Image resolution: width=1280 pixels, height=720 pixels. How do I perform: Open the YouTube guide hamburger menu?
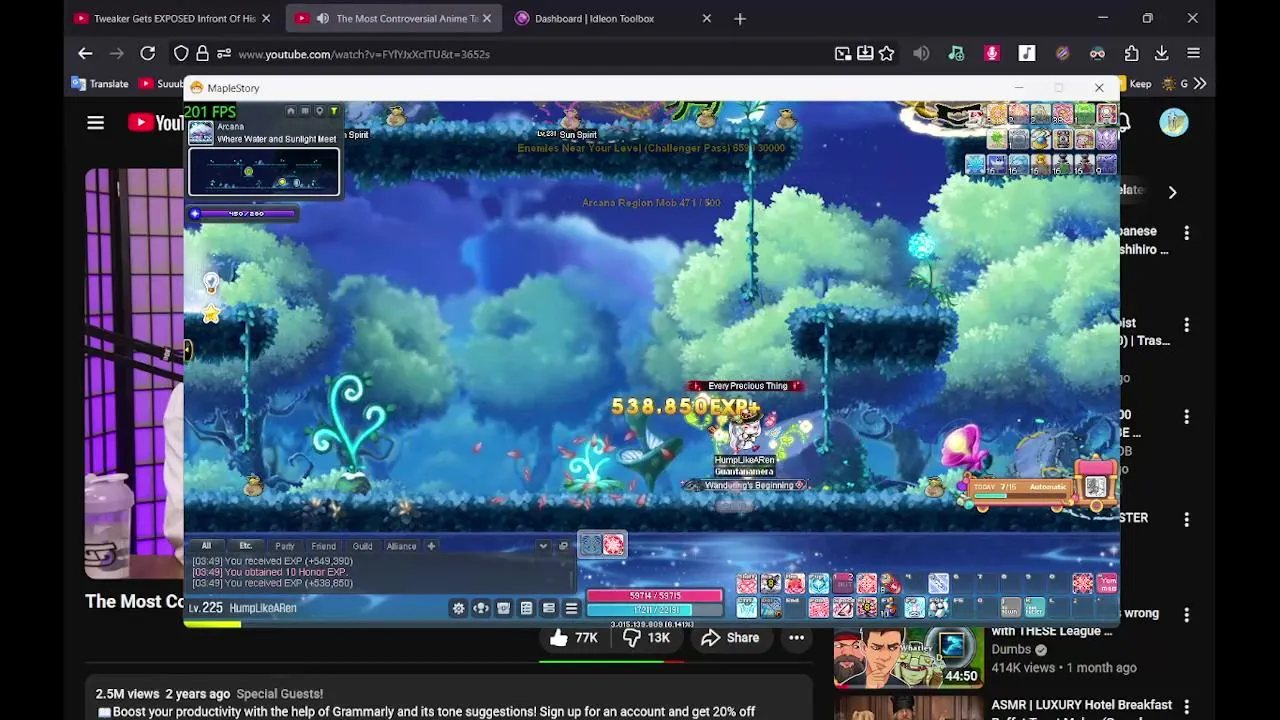pos(95,123)
